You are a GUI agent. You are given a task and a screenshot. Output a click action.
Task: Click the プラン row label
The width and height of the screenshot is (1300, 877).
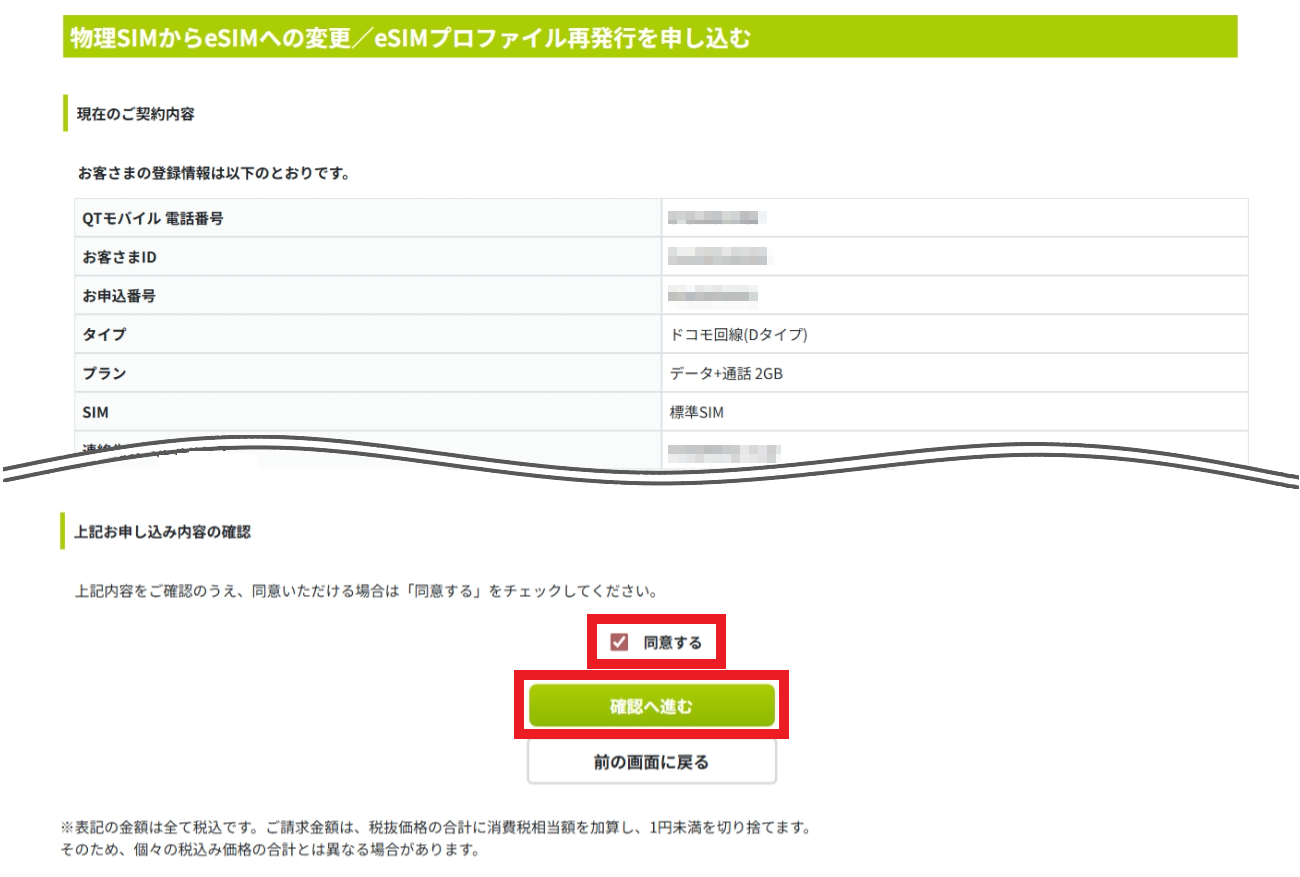[x=104, y=374]
